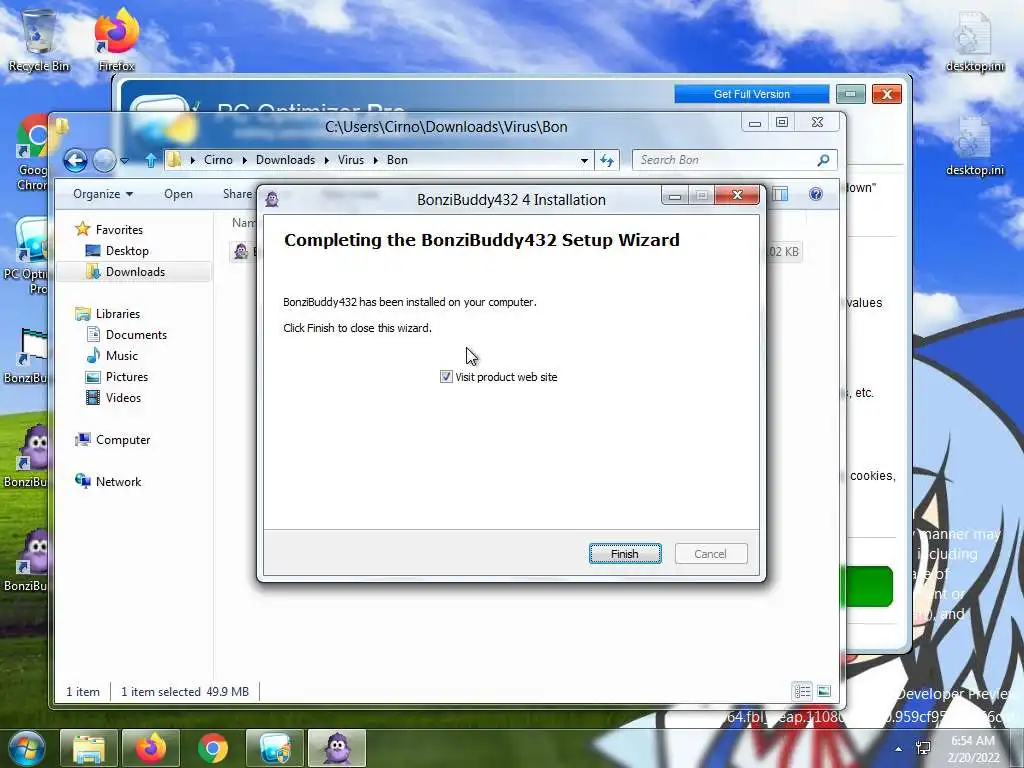Open PC Optimizer Pro desktop shortcut

[26, 256]
